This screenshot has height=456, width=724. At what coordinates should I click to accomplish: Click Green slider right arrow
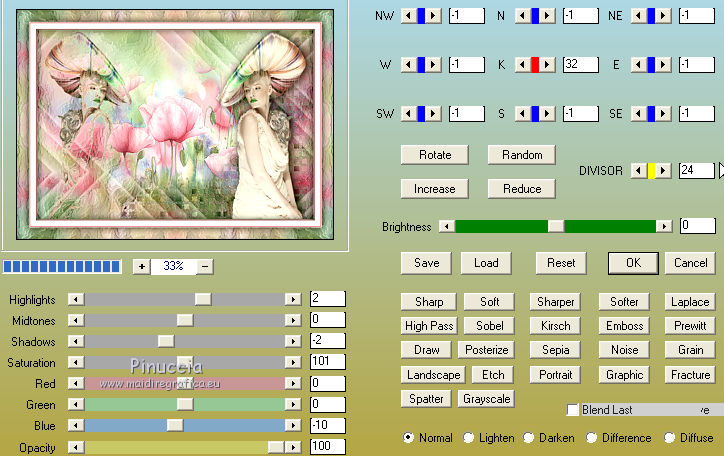293,404
